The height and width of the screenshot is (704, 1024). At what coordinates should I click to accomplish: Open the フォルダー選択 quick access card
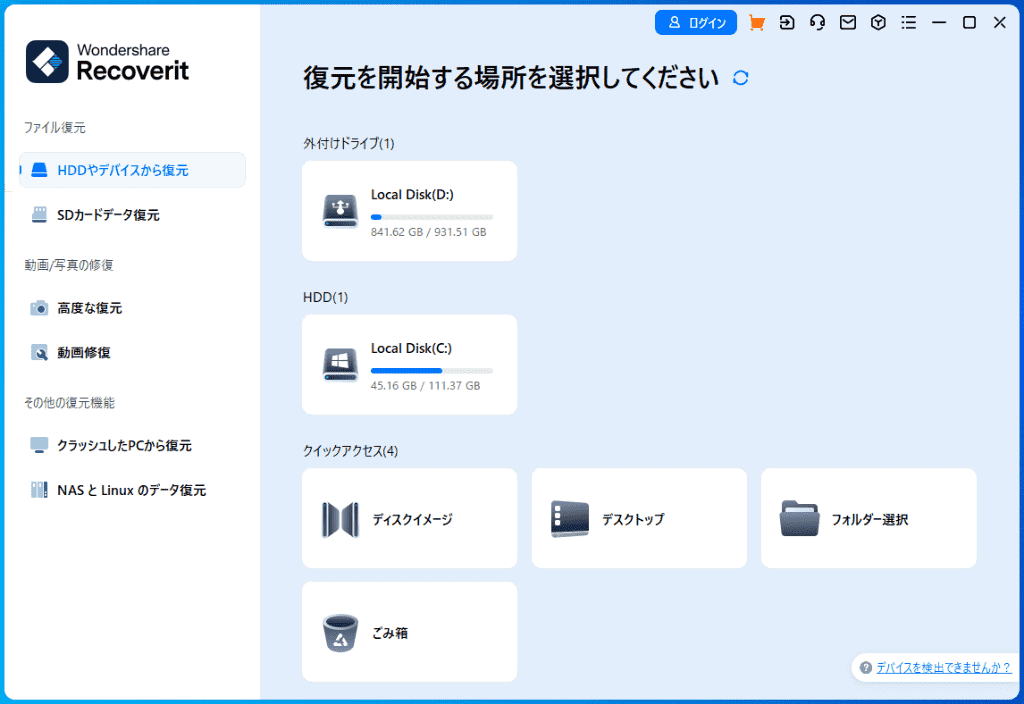coord(869,518)
